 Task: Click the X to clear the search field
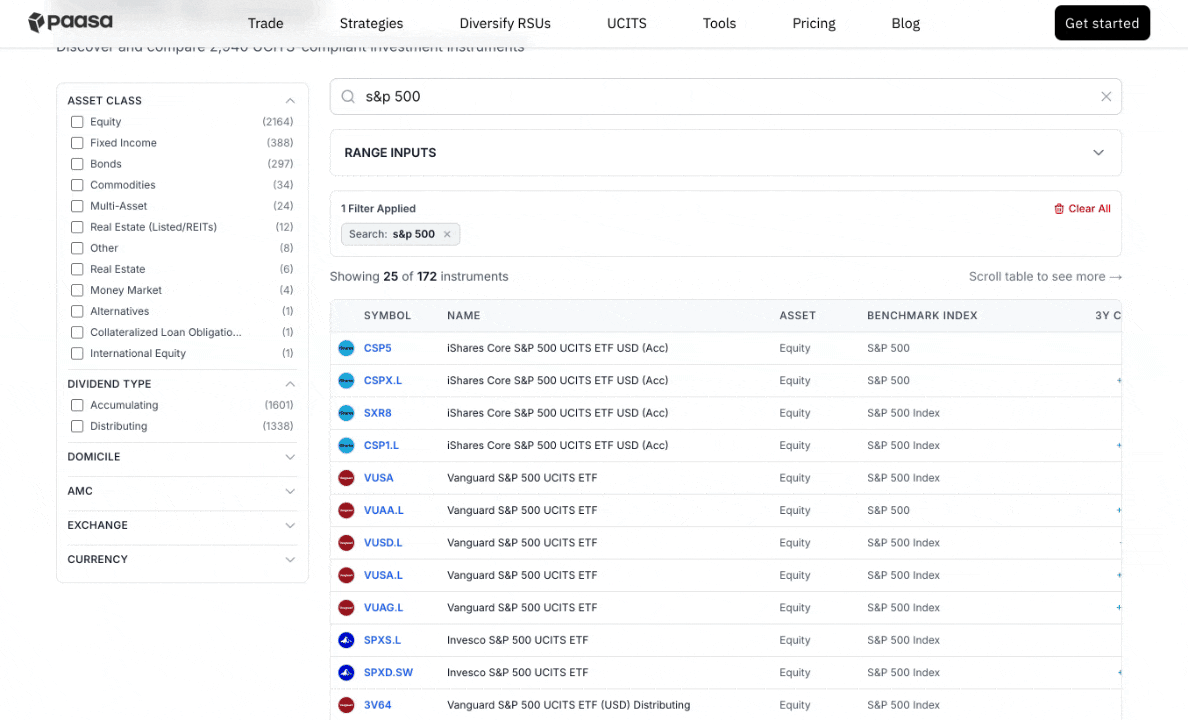[1106, 96]
